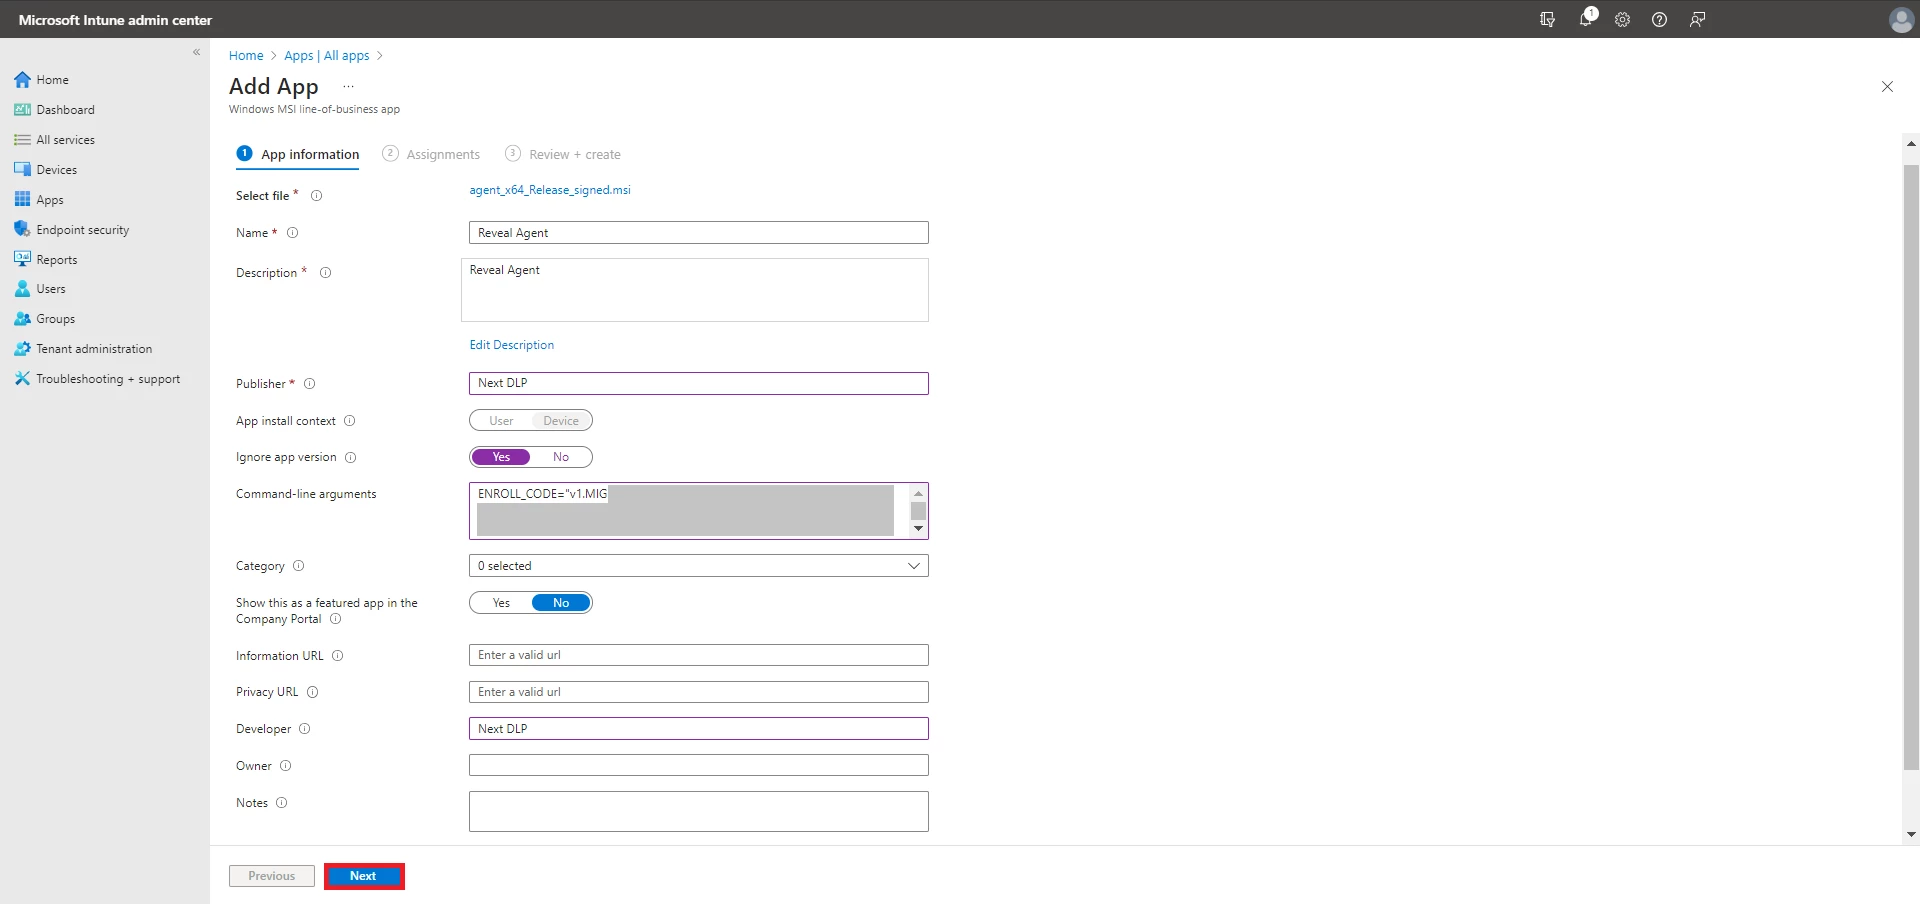The height and width of the screenshot is (904, 1920).
Task: Open the feedback icon in header
Action: point(1697,20)
